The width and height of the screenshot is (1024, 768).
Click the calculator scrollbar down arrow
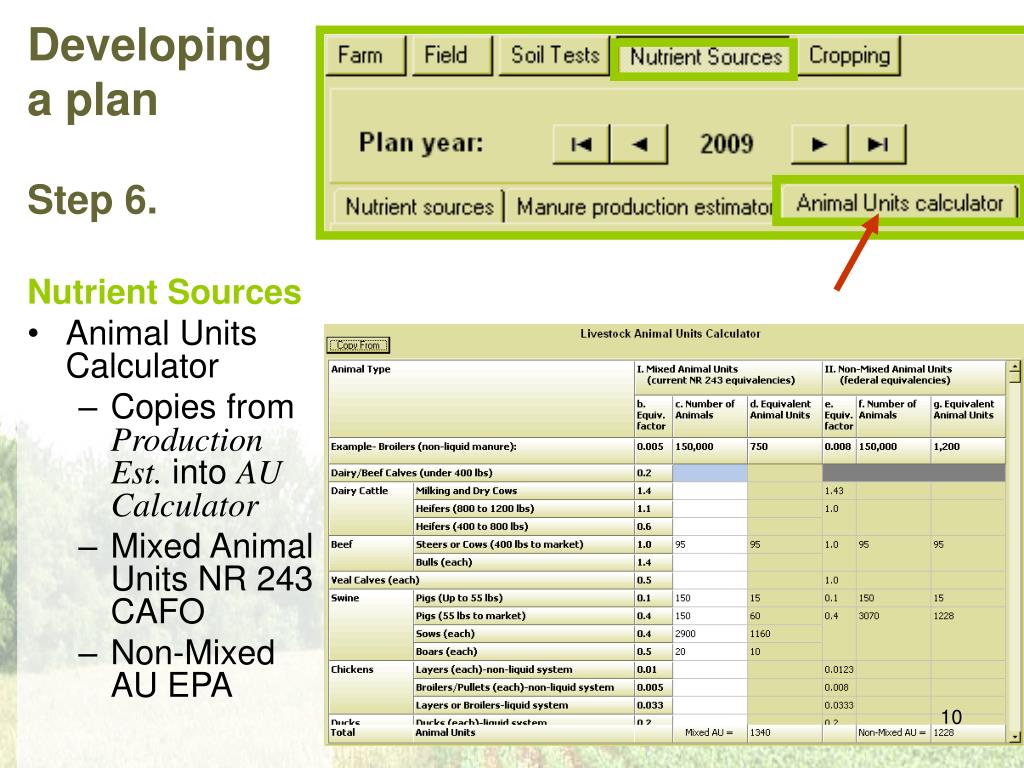[1014, 737]
